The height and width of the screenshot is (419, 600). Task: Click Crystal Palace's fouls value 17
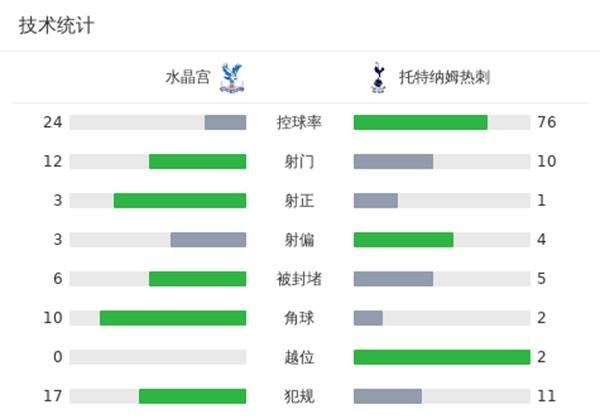pos(53,396)
